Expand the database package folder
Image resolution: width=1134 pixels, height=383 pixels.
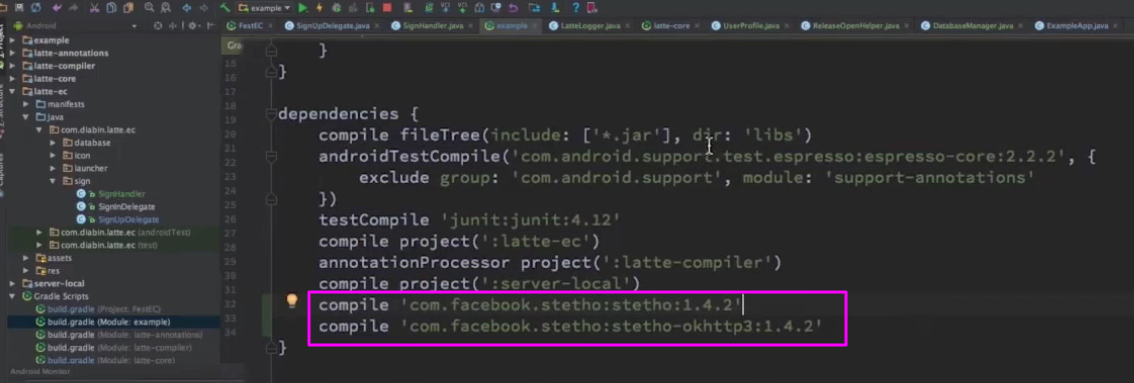53,143
